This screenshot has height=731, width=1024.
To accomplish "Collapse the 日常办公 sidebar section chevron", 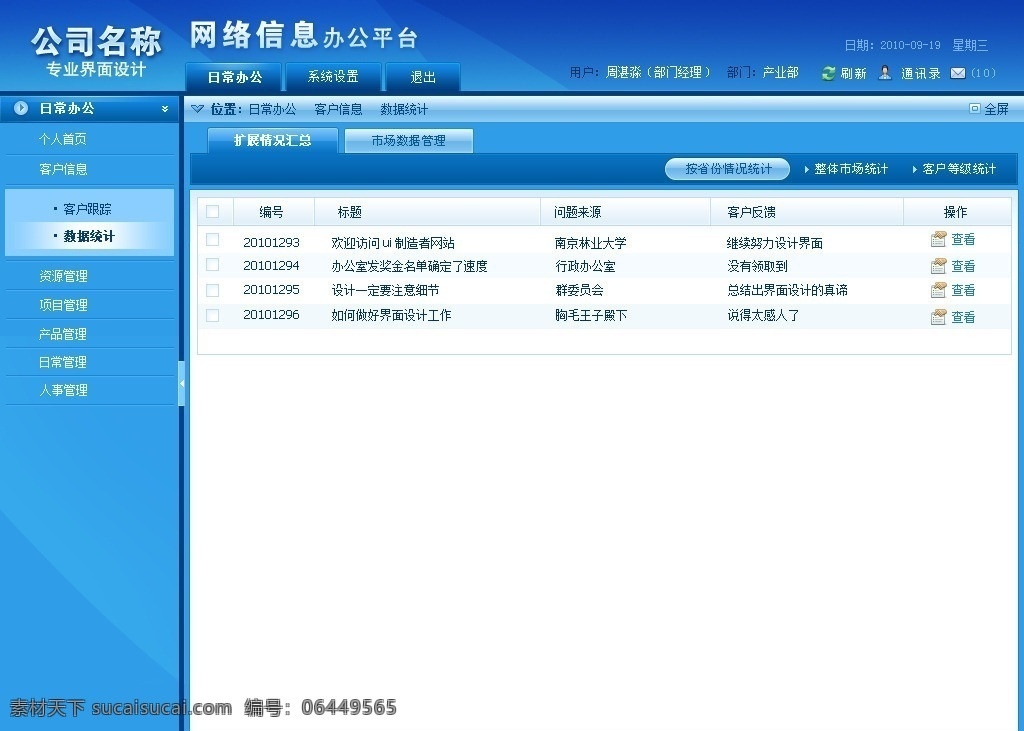I will pyautogui.click(x=165, y=109).
